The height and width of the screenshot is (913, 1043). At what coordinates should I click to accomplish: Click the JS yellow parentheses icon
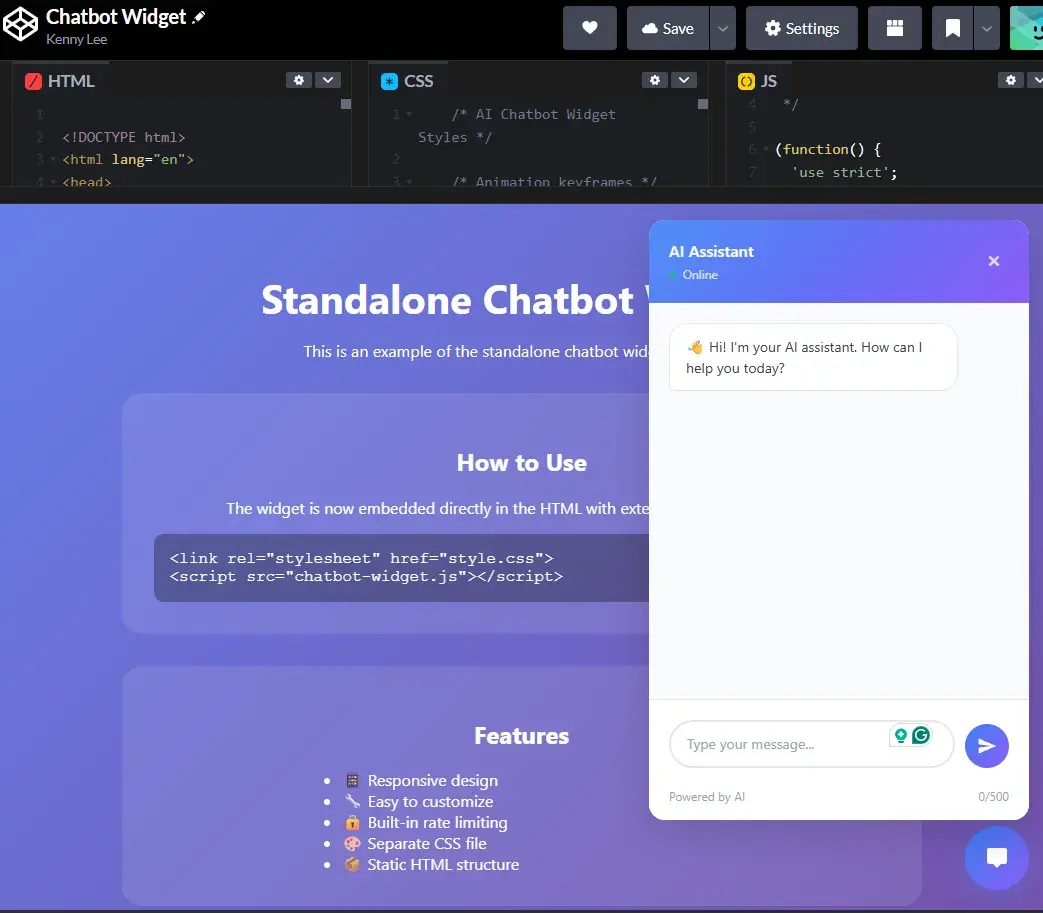[x=746, y=81]
